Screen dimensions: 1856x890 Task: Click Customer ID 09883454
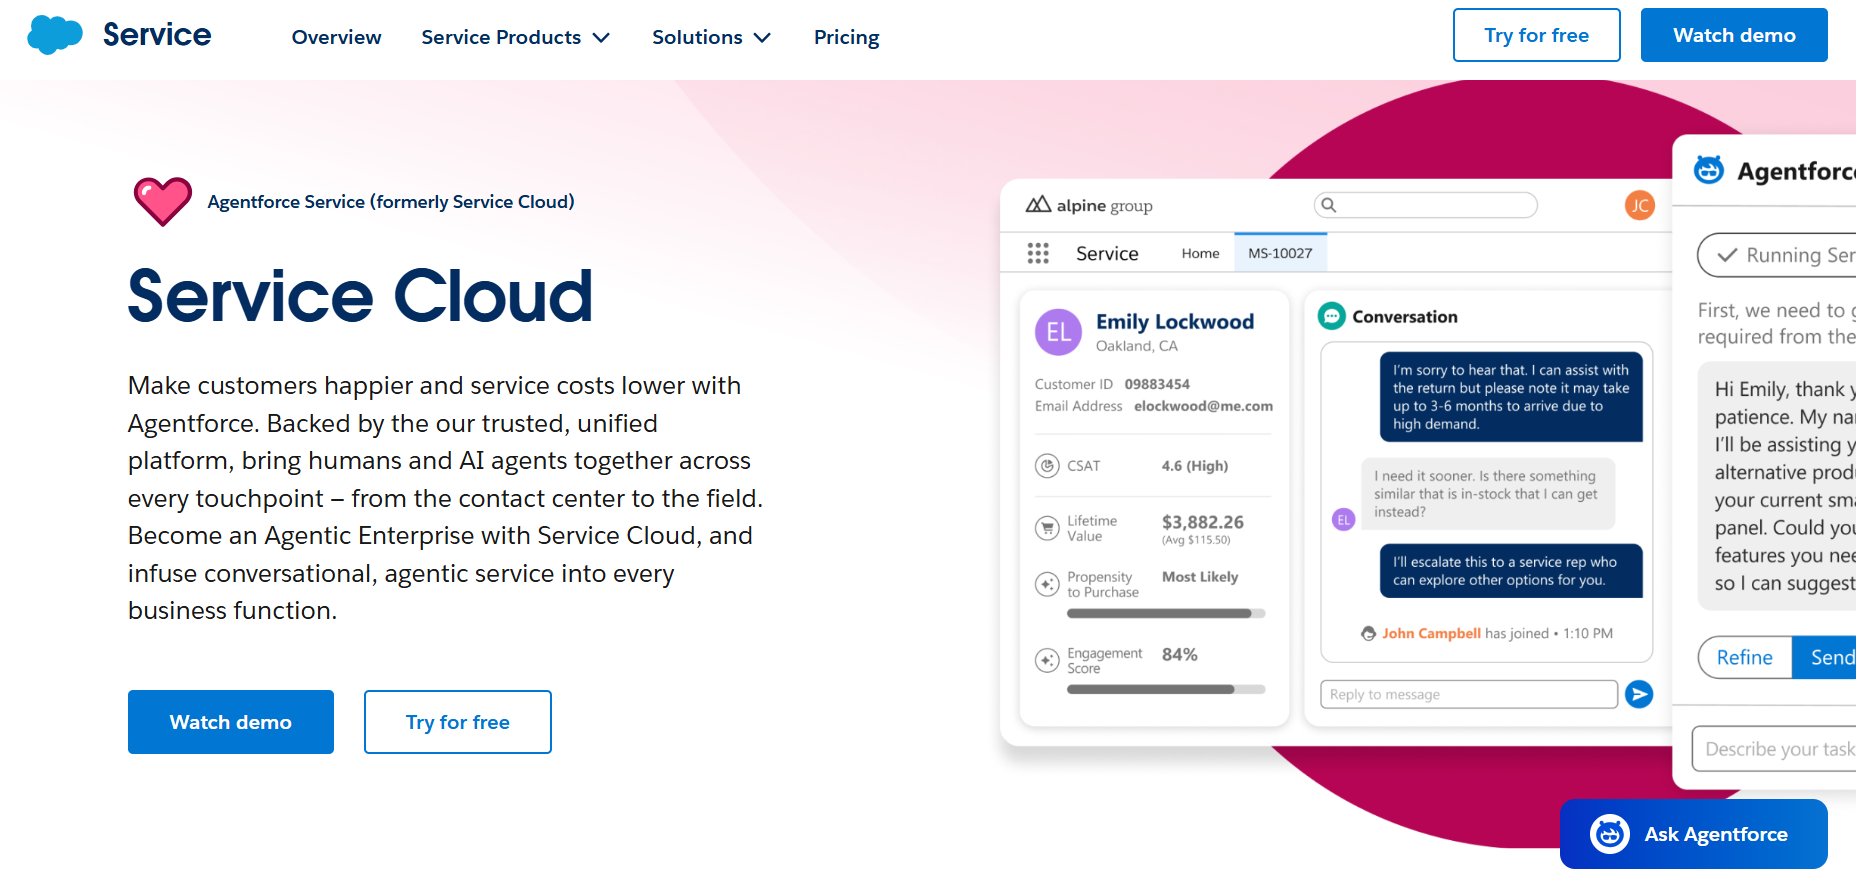point(1157,384)
